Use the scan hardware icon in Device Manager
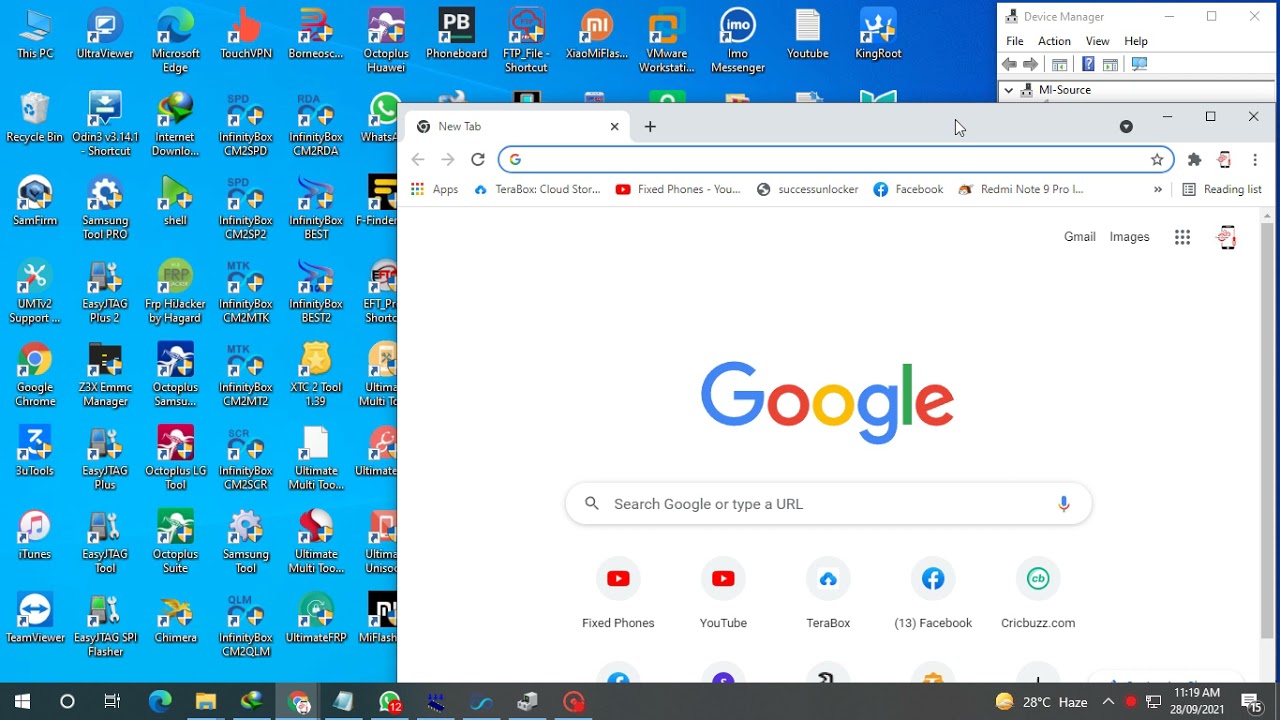1280x720 pixels. tap(1139, 64)
